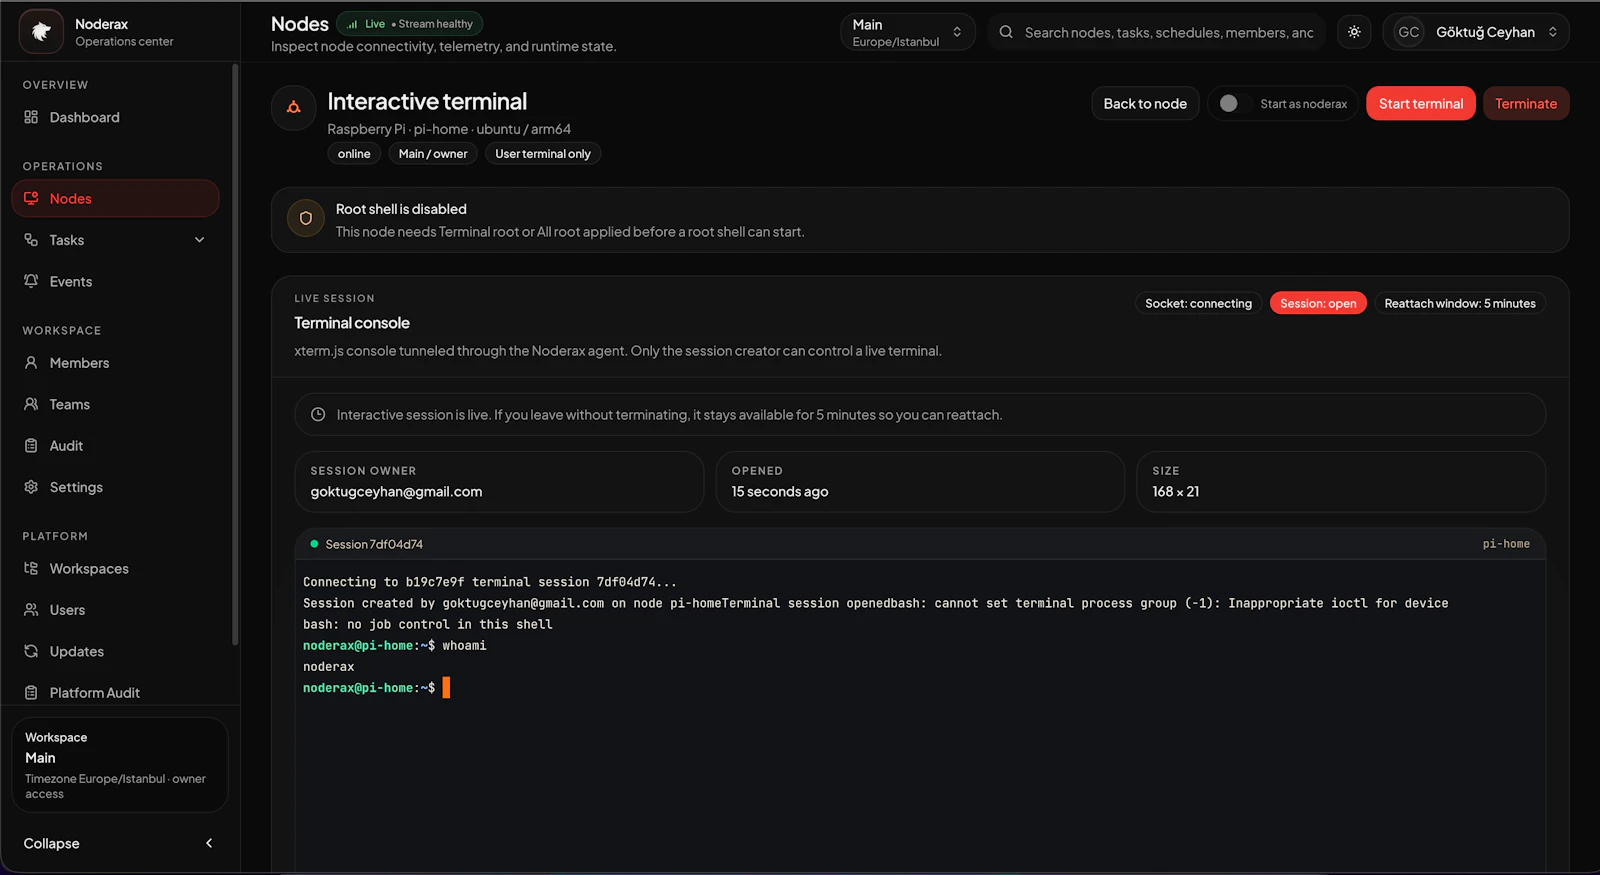Click the Terminate button
This screenshot has width=1600, height=875.
point(1526,104)
